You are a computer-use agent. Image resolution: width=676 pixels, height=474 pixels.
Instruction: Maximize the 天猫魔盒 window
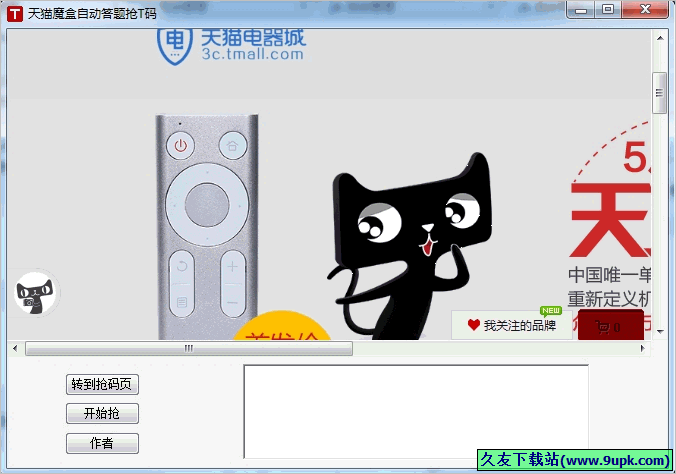click(x=608, y=10)
